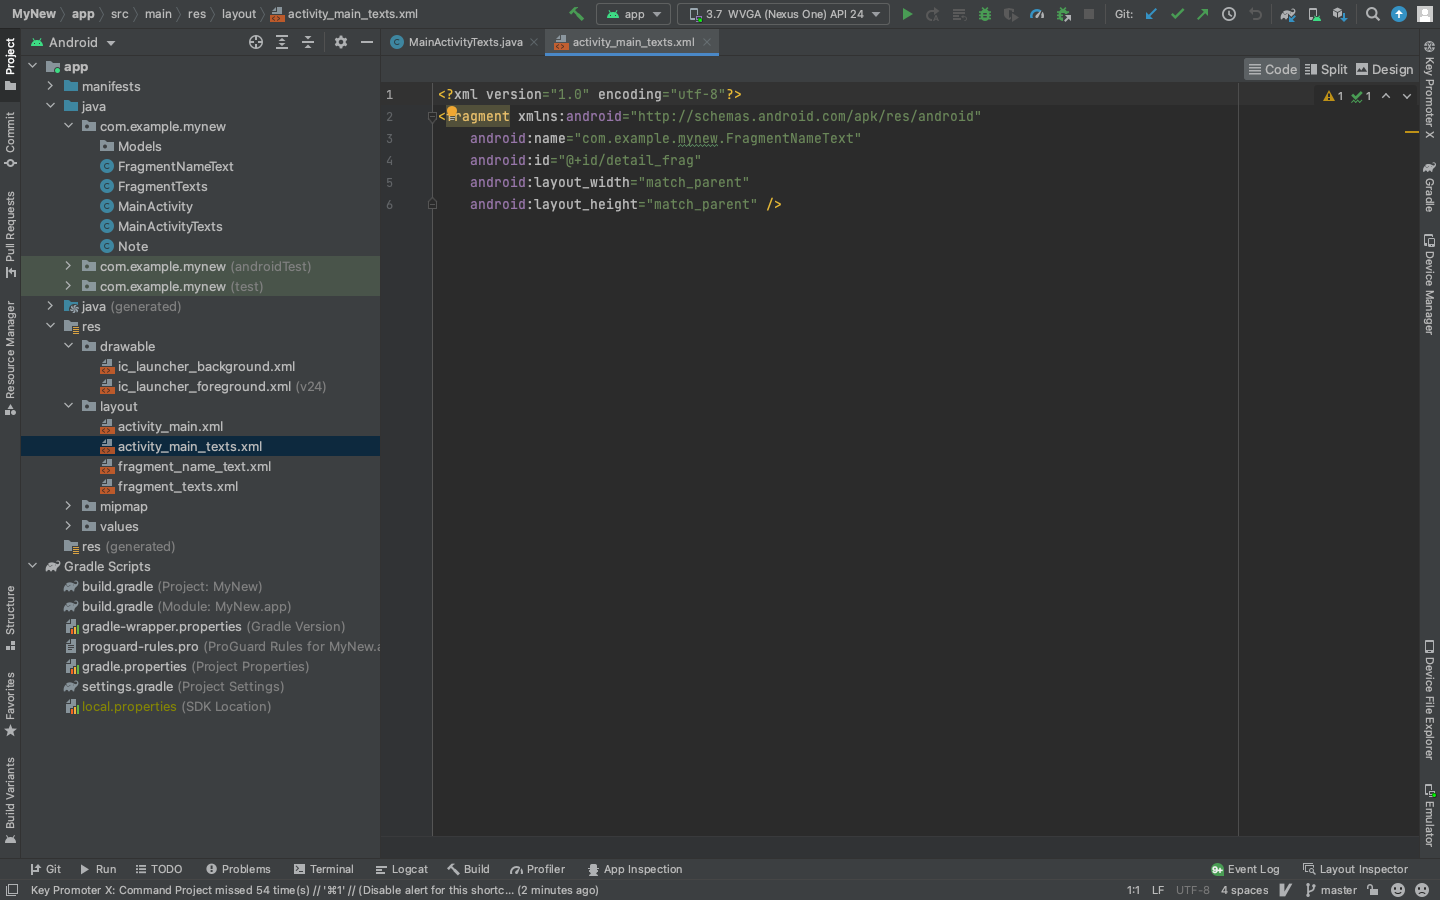This screenshot has height=900, width=1440.
Task: Open the profiler gauge icon in toolbar
Action: click(1037, 14)
